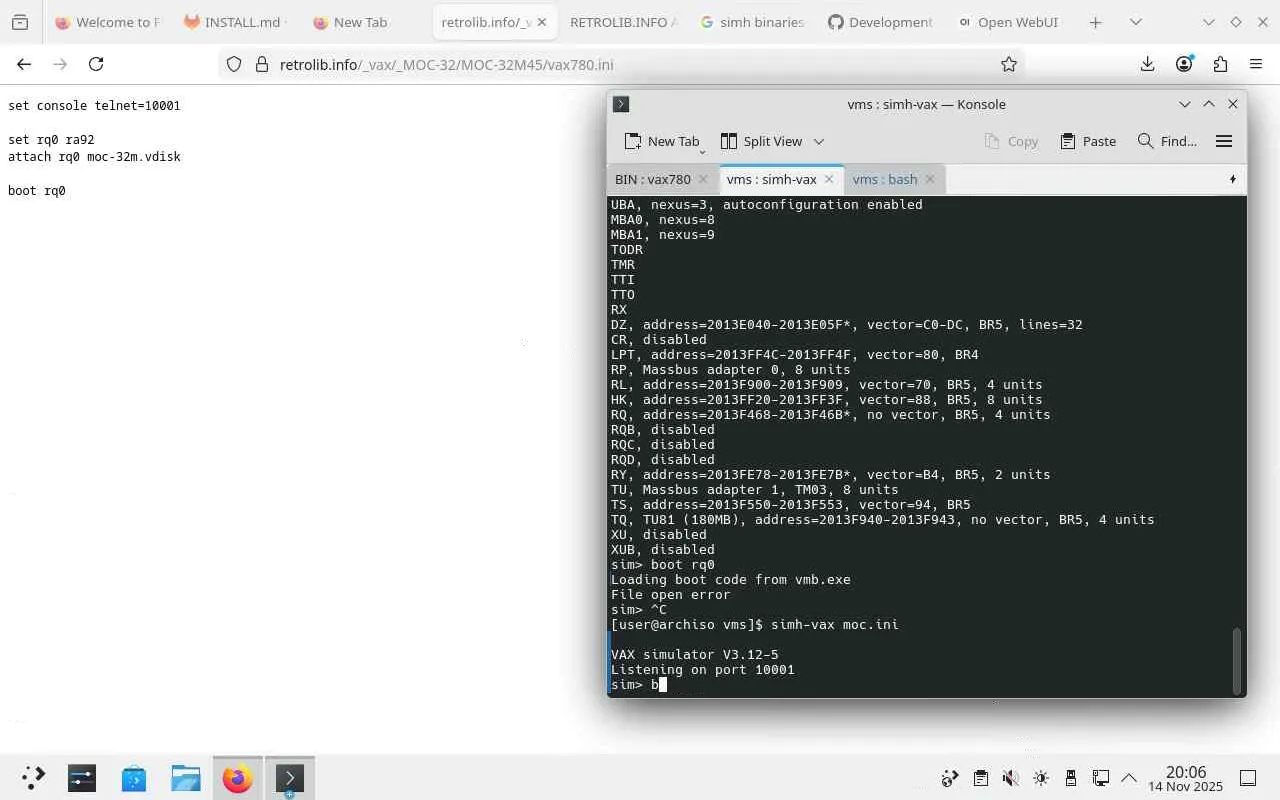Click 'VAX simulator V3.12-5' terminal line
Viewport: 1280px width, 800px height.
[695, 654]
